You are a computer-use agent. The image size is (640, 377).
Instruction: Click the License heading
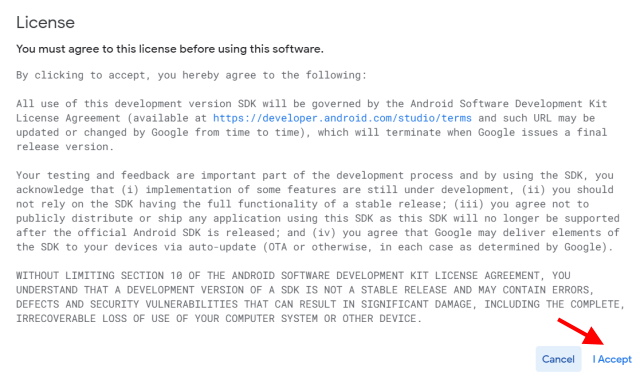click(45, 22)
